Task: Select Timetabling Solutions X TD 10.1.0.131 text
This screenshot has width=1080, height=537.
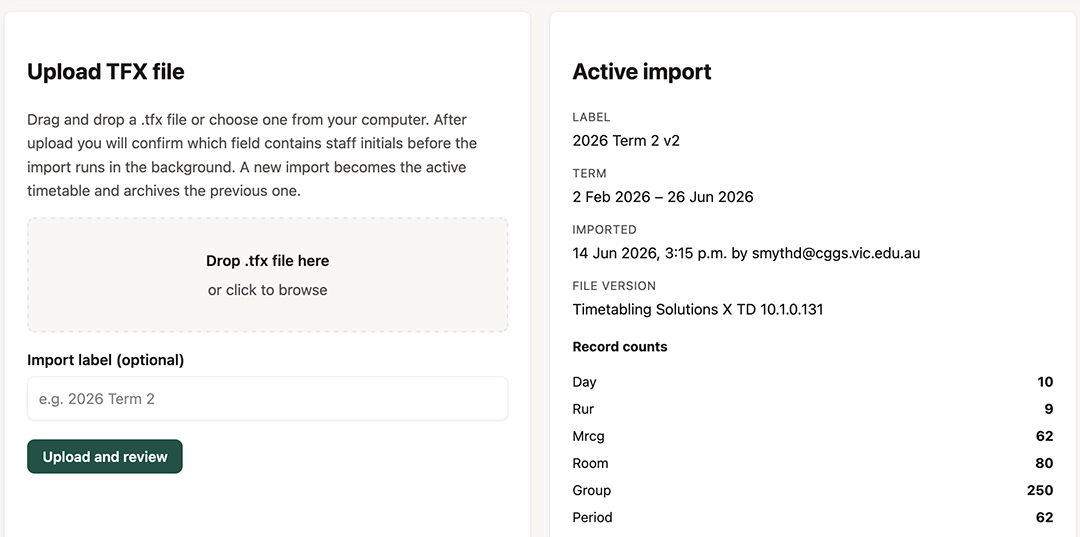Action: 698,309
